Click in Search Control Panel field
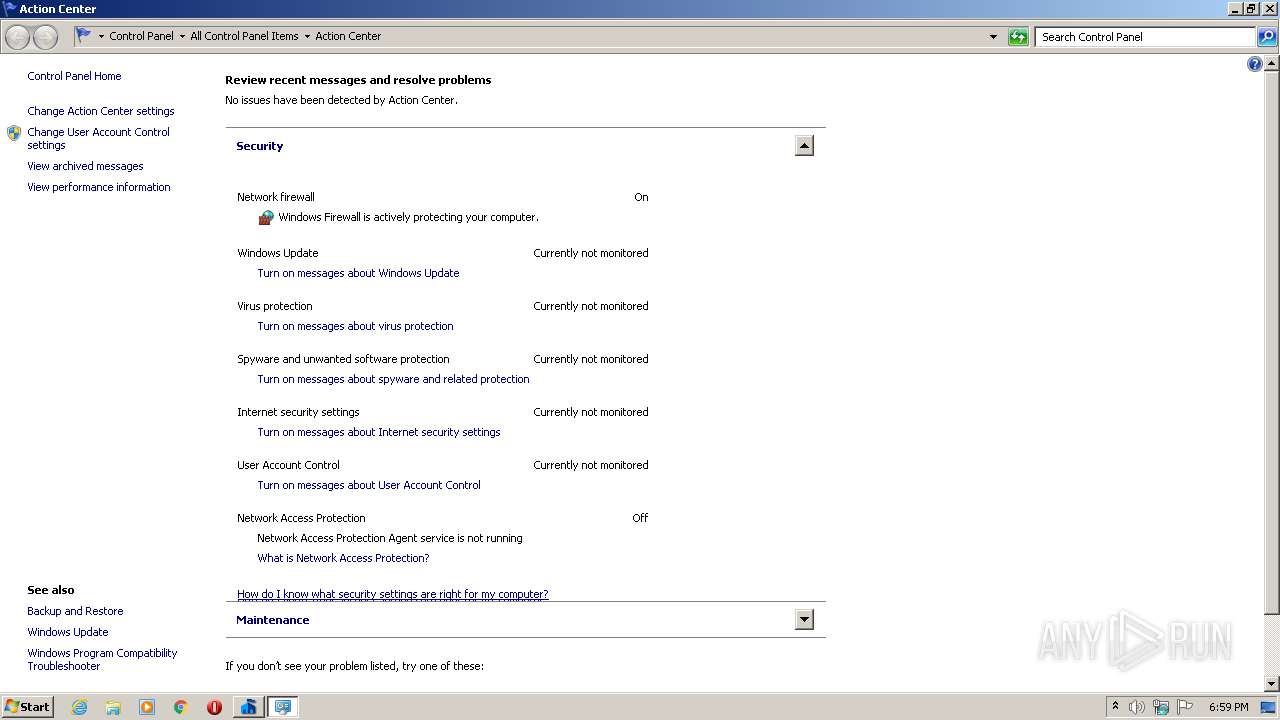Screen dimensions: 1280x720 (1145, 37)
